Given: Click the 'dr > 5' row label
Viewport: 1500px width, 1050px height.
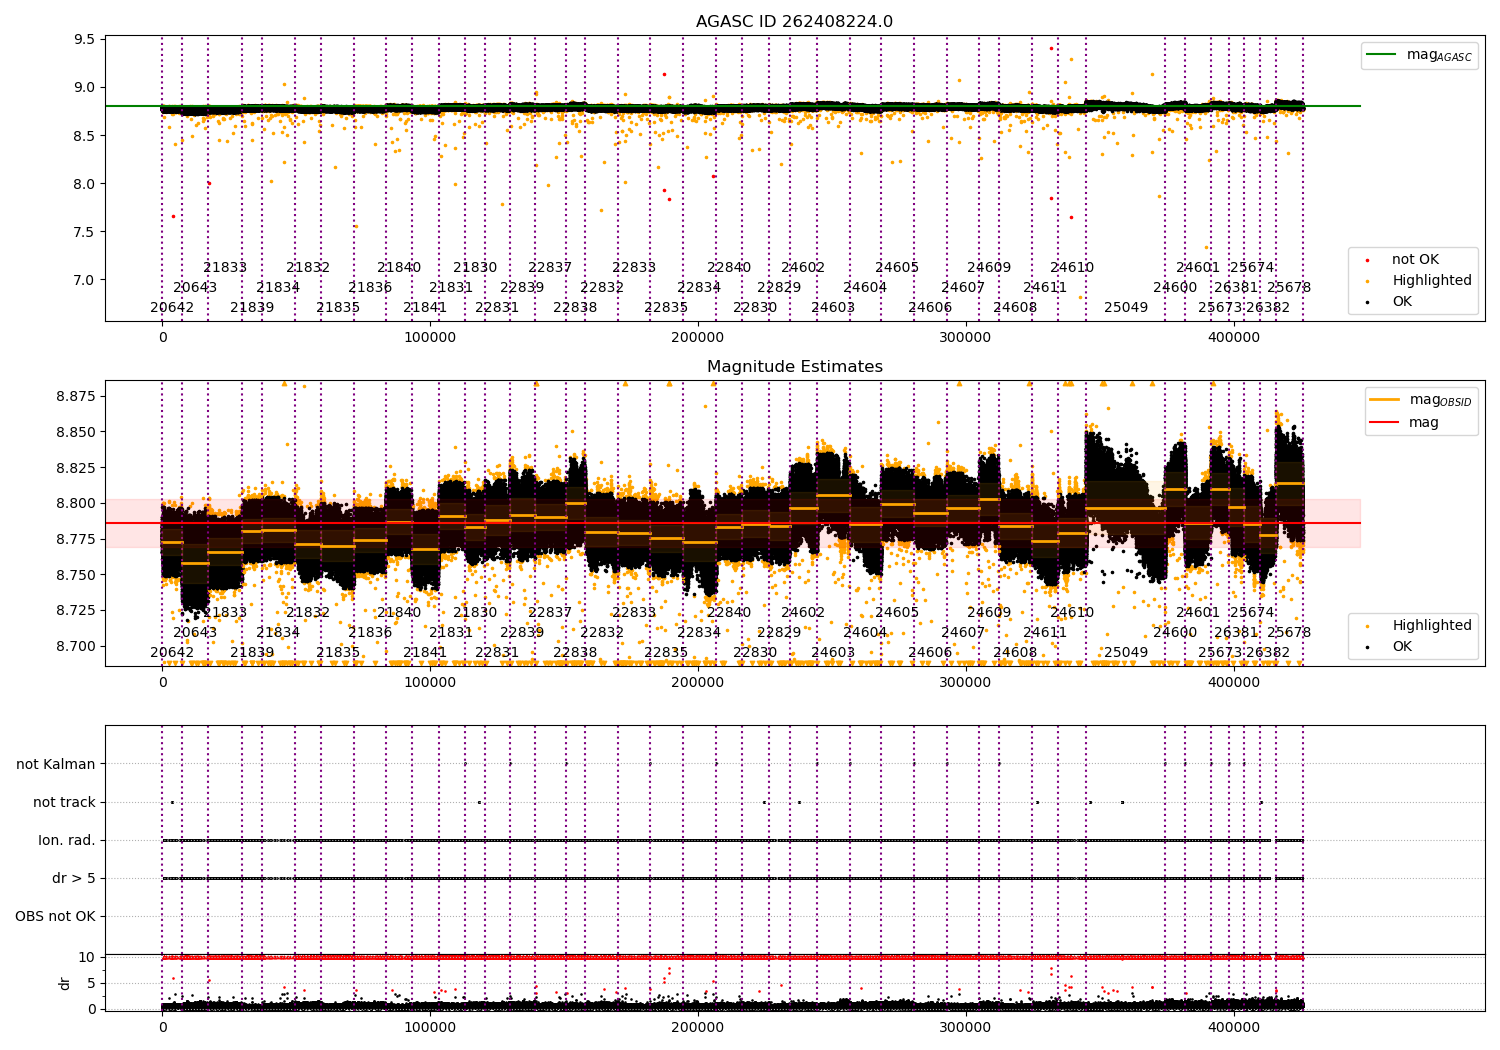Looking at the screenshot, I should (74, 878).
